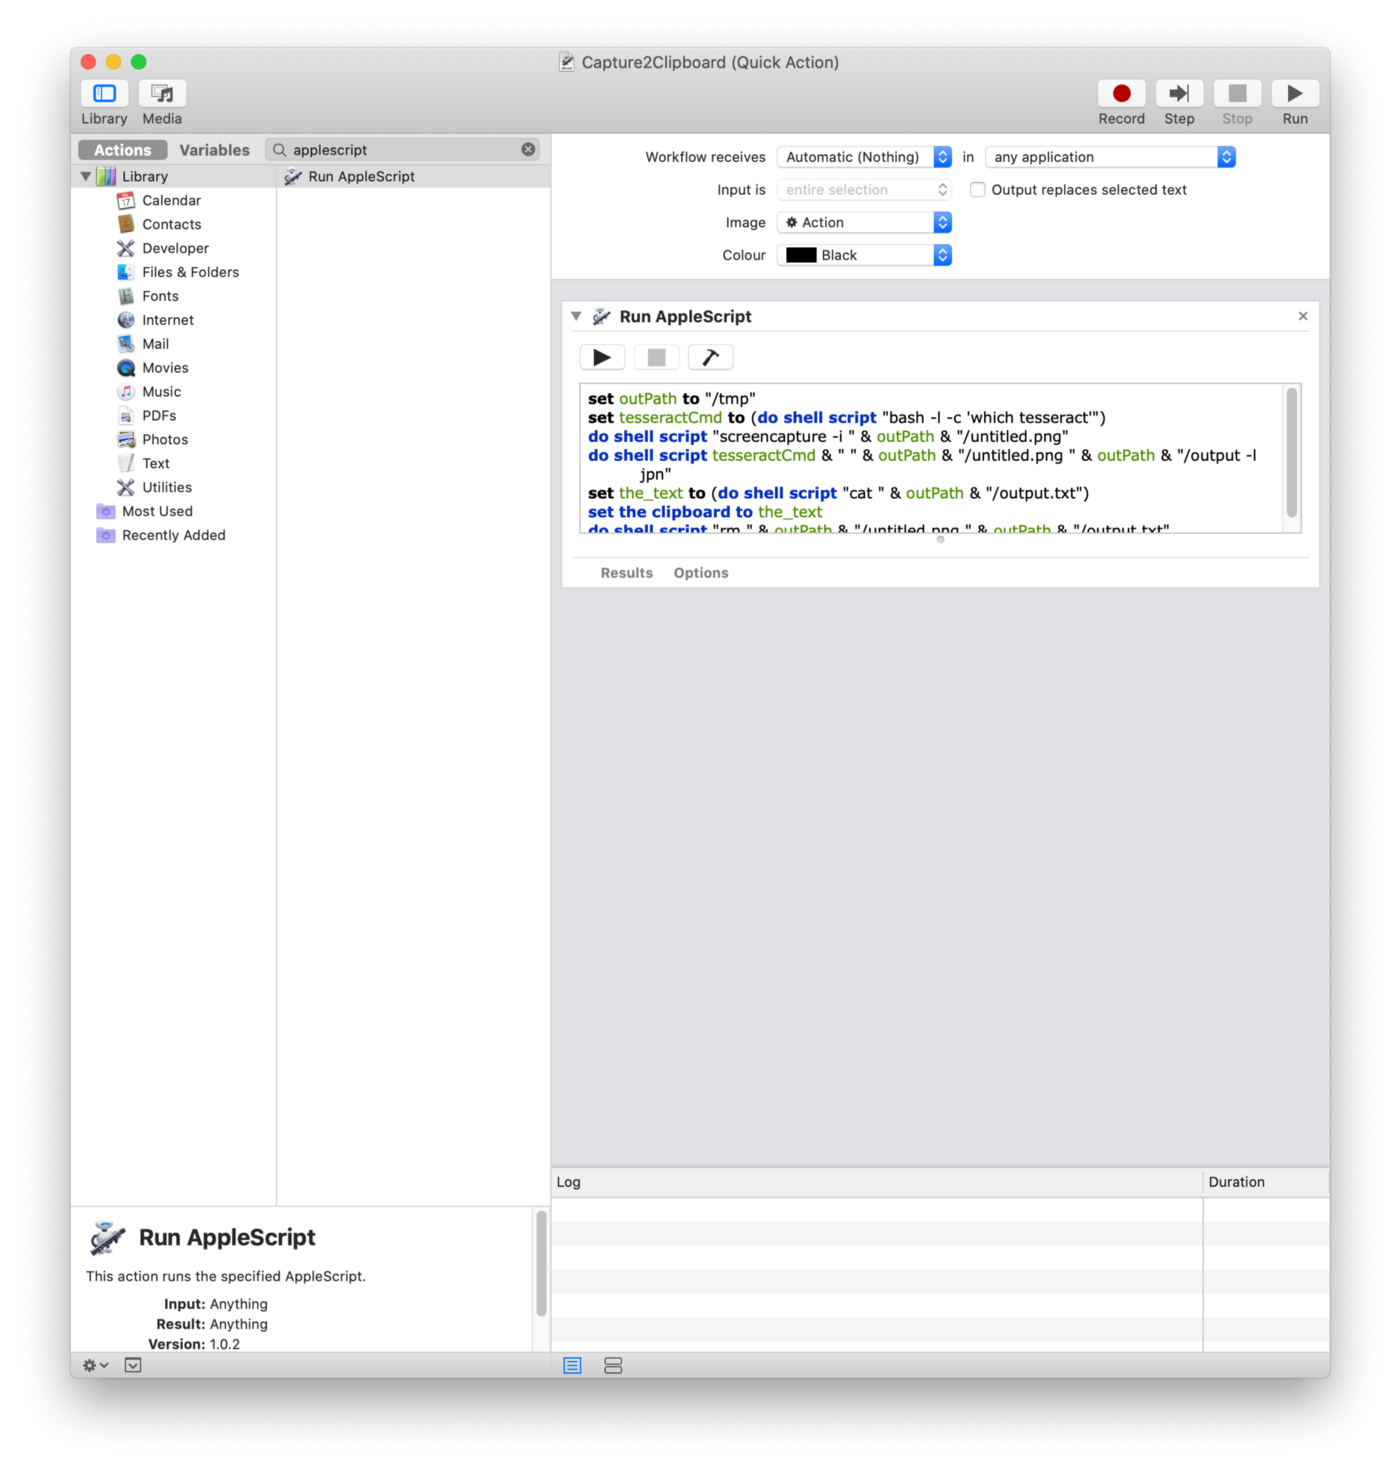Start recording with the Record button
This screenshot has width=1400, height=1471.
pyautogui.click(x=1121, y=94)
